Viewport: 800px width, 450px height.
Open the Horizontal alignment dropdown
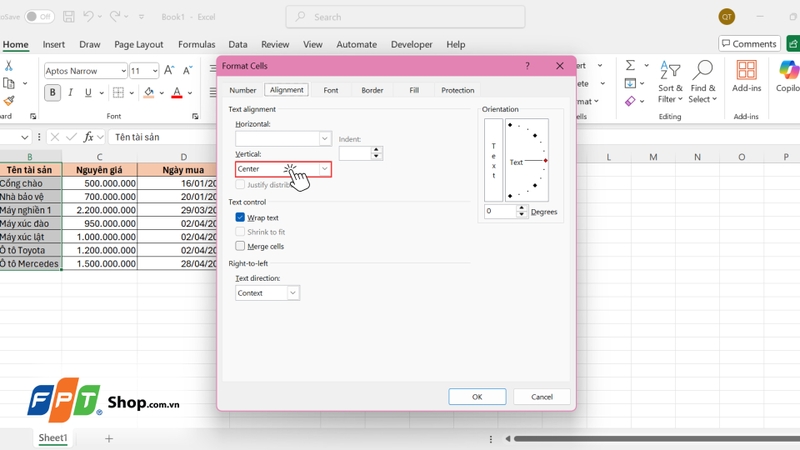coord(324,138)
